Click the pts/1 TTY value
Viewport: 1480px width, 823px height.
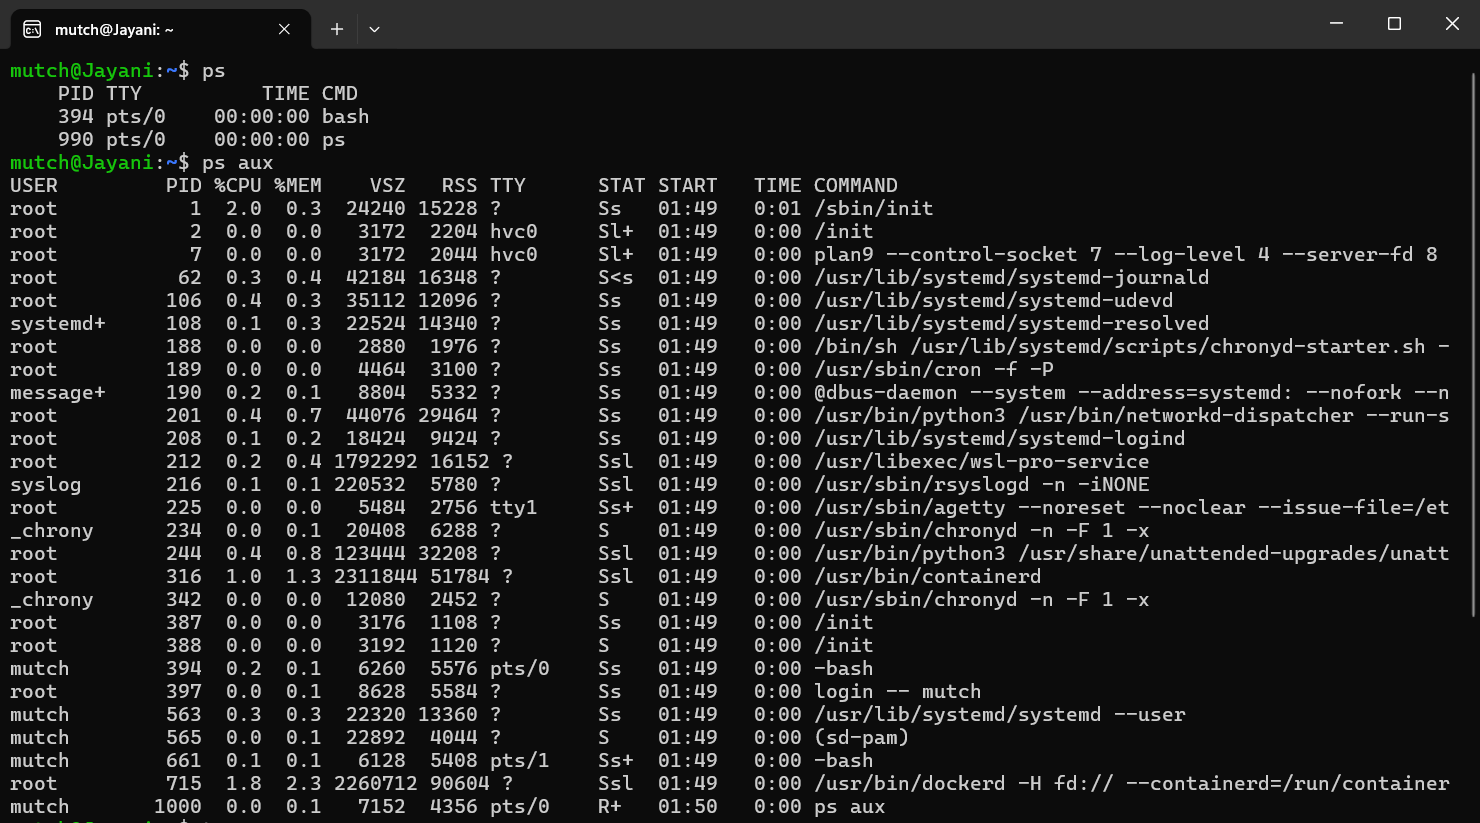520,761
